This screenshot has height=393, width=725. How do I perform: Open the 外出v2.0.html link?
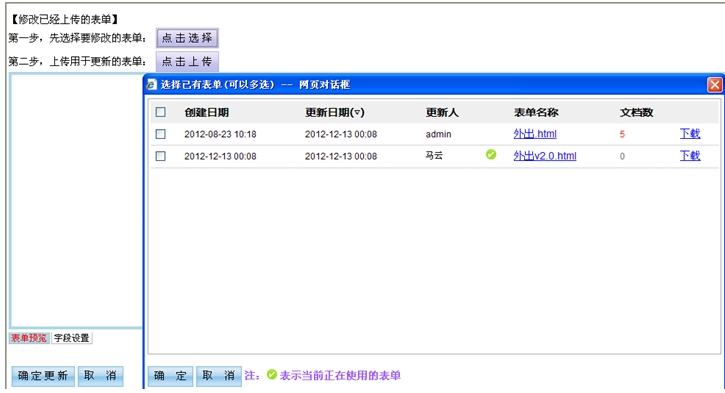click(545, 156)
